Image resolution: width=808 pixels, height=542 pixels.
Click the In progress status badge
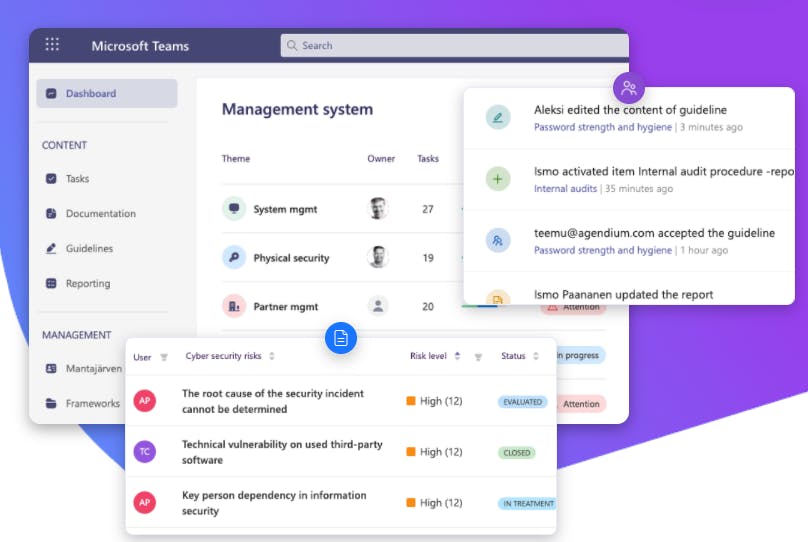click(581, 355)
